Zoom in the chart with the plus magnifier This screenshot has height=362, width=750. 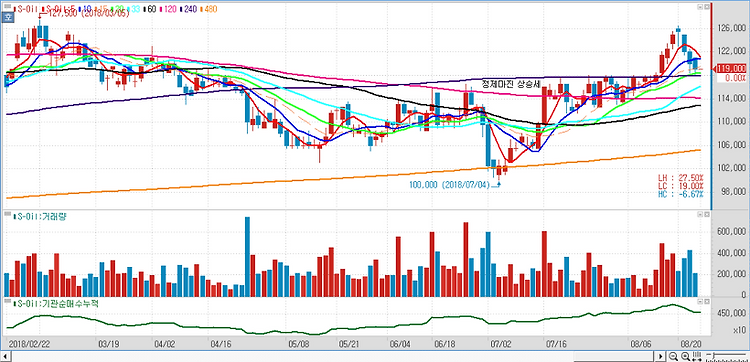[x=685, y=356]
